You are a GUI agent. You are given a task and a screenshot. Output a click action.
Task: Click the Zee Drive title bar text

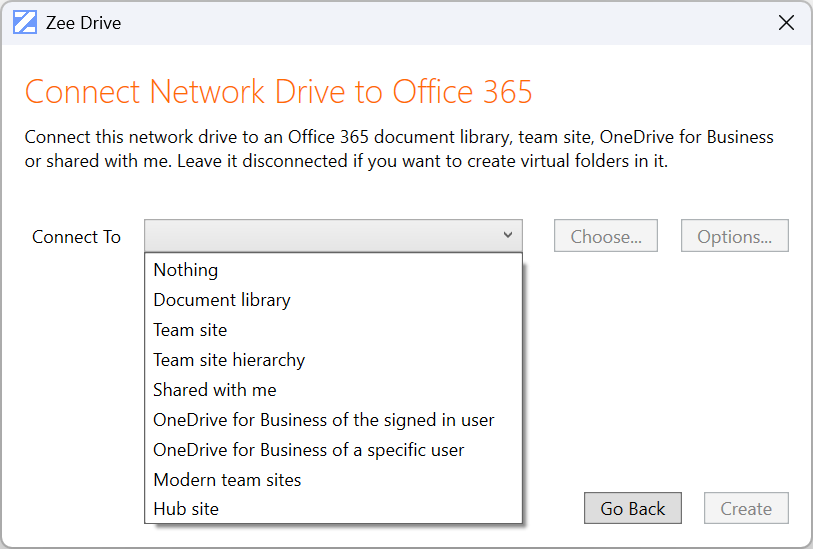83,23
